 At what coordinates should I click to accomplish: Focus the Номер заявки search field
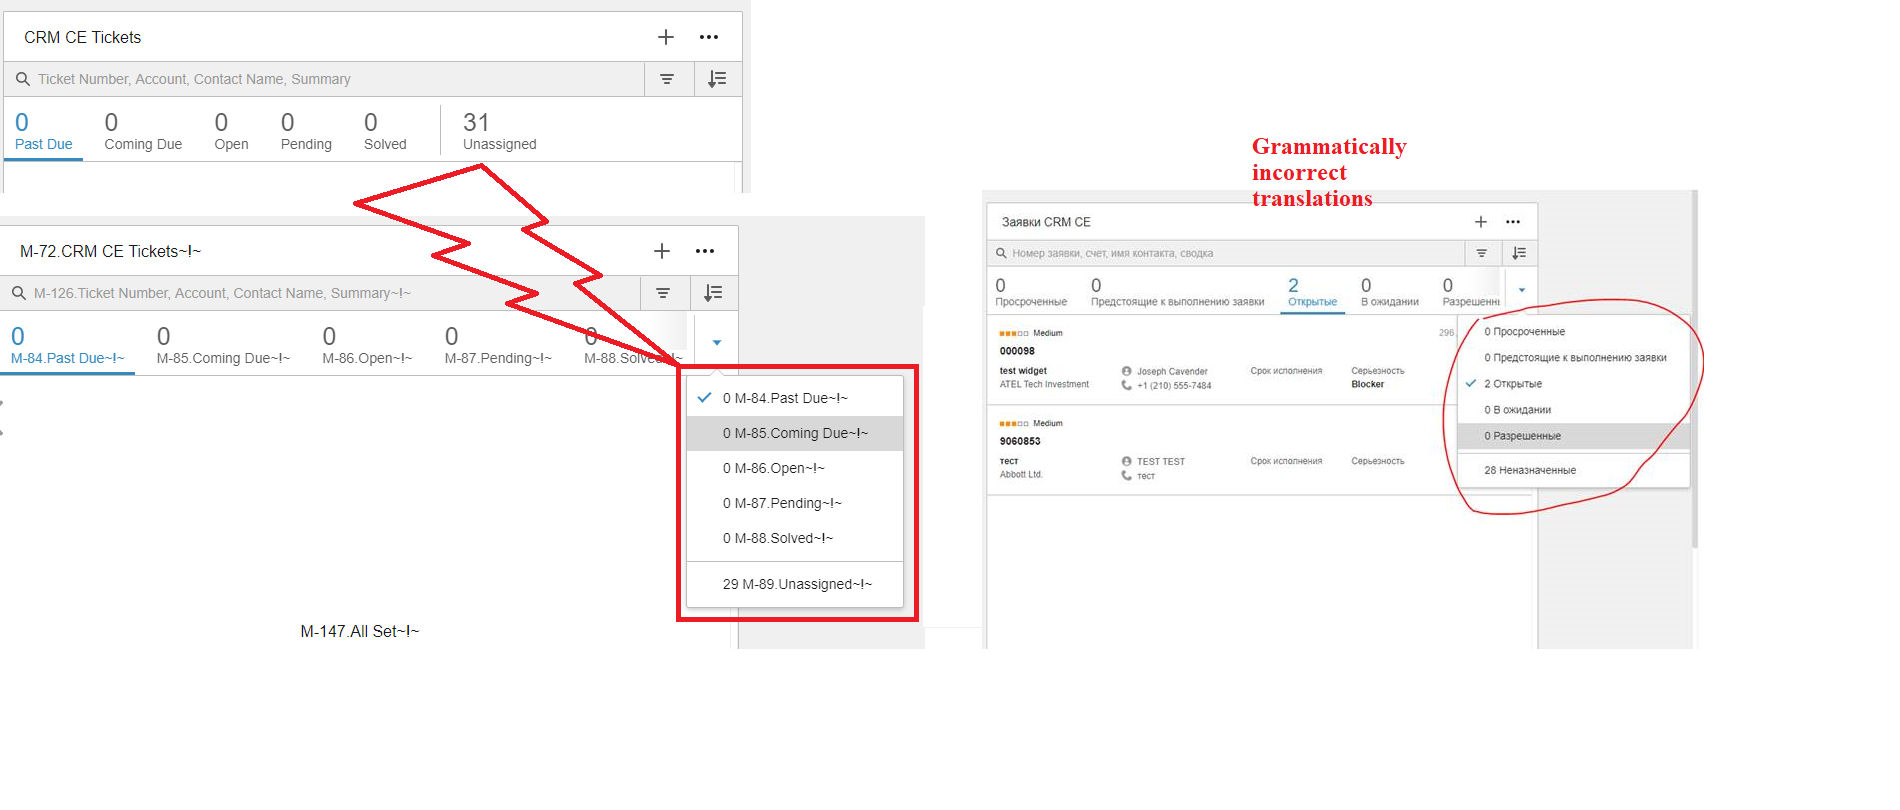pyautogui.click(x=1227, y=253)
